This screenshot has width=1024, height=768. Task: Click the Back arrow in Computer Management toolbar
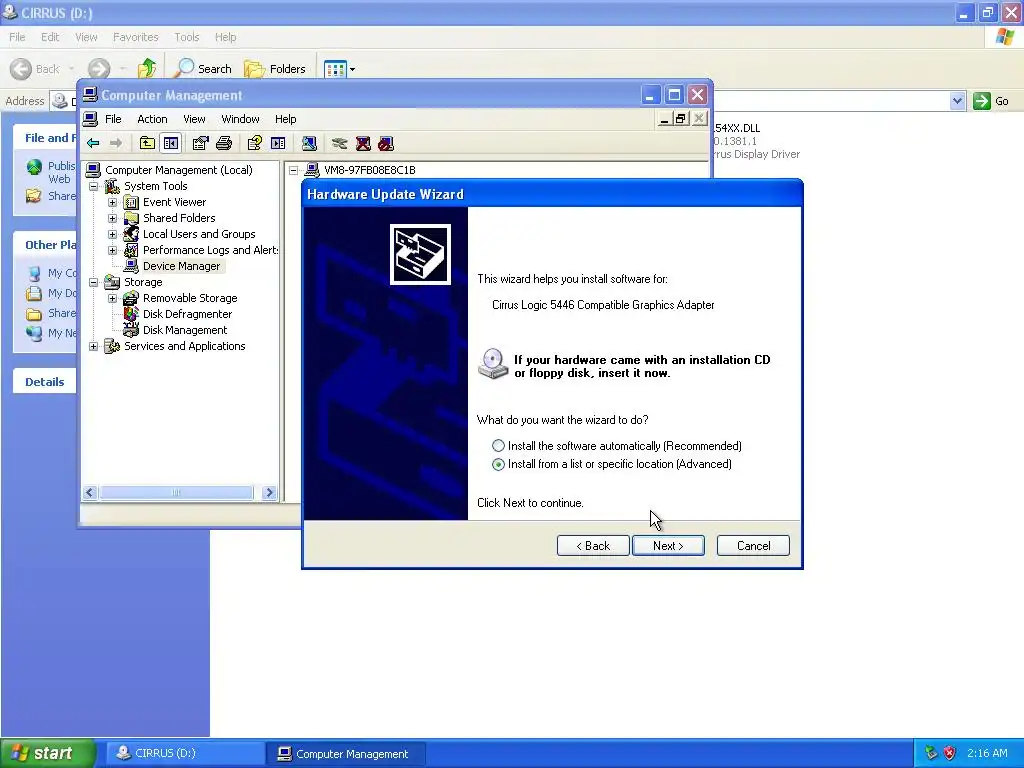(x=93, y=144)
